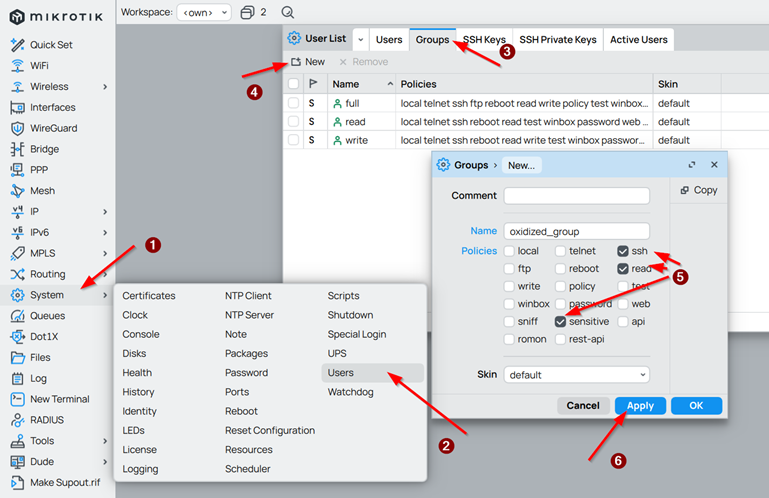Click the search magnifier icon in the top bar

288,12
